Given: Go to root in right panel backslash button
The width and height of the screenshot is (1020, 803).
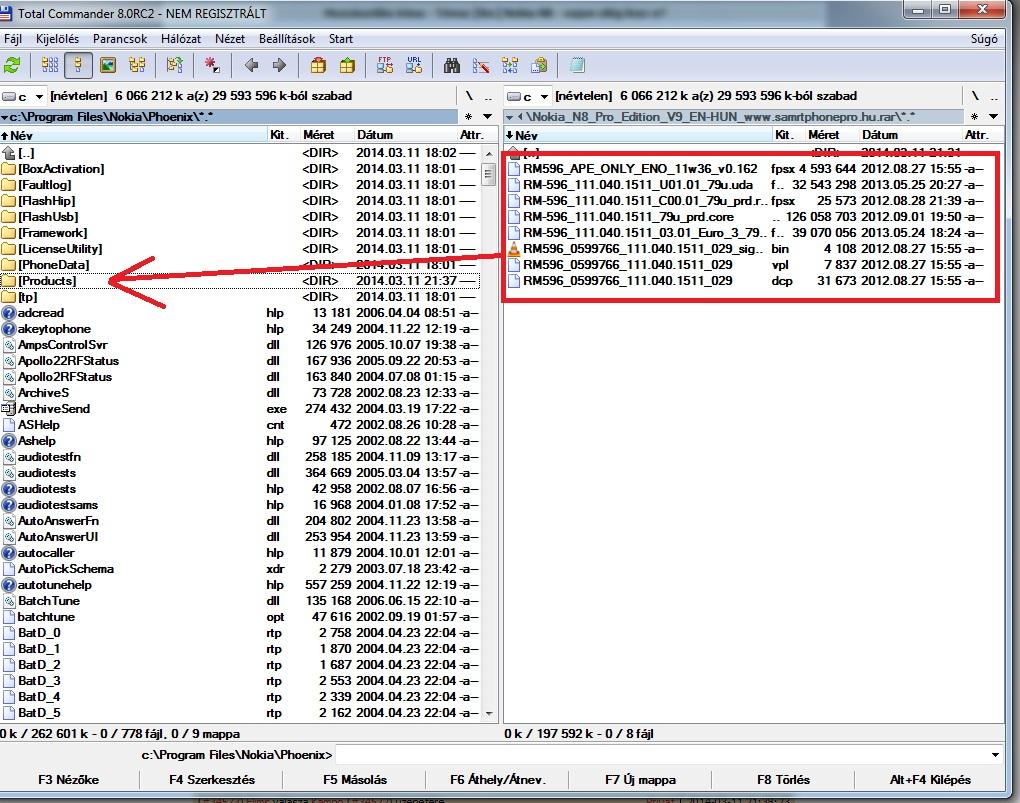Looking at the screenshot, I should click(x=974, y=96).
